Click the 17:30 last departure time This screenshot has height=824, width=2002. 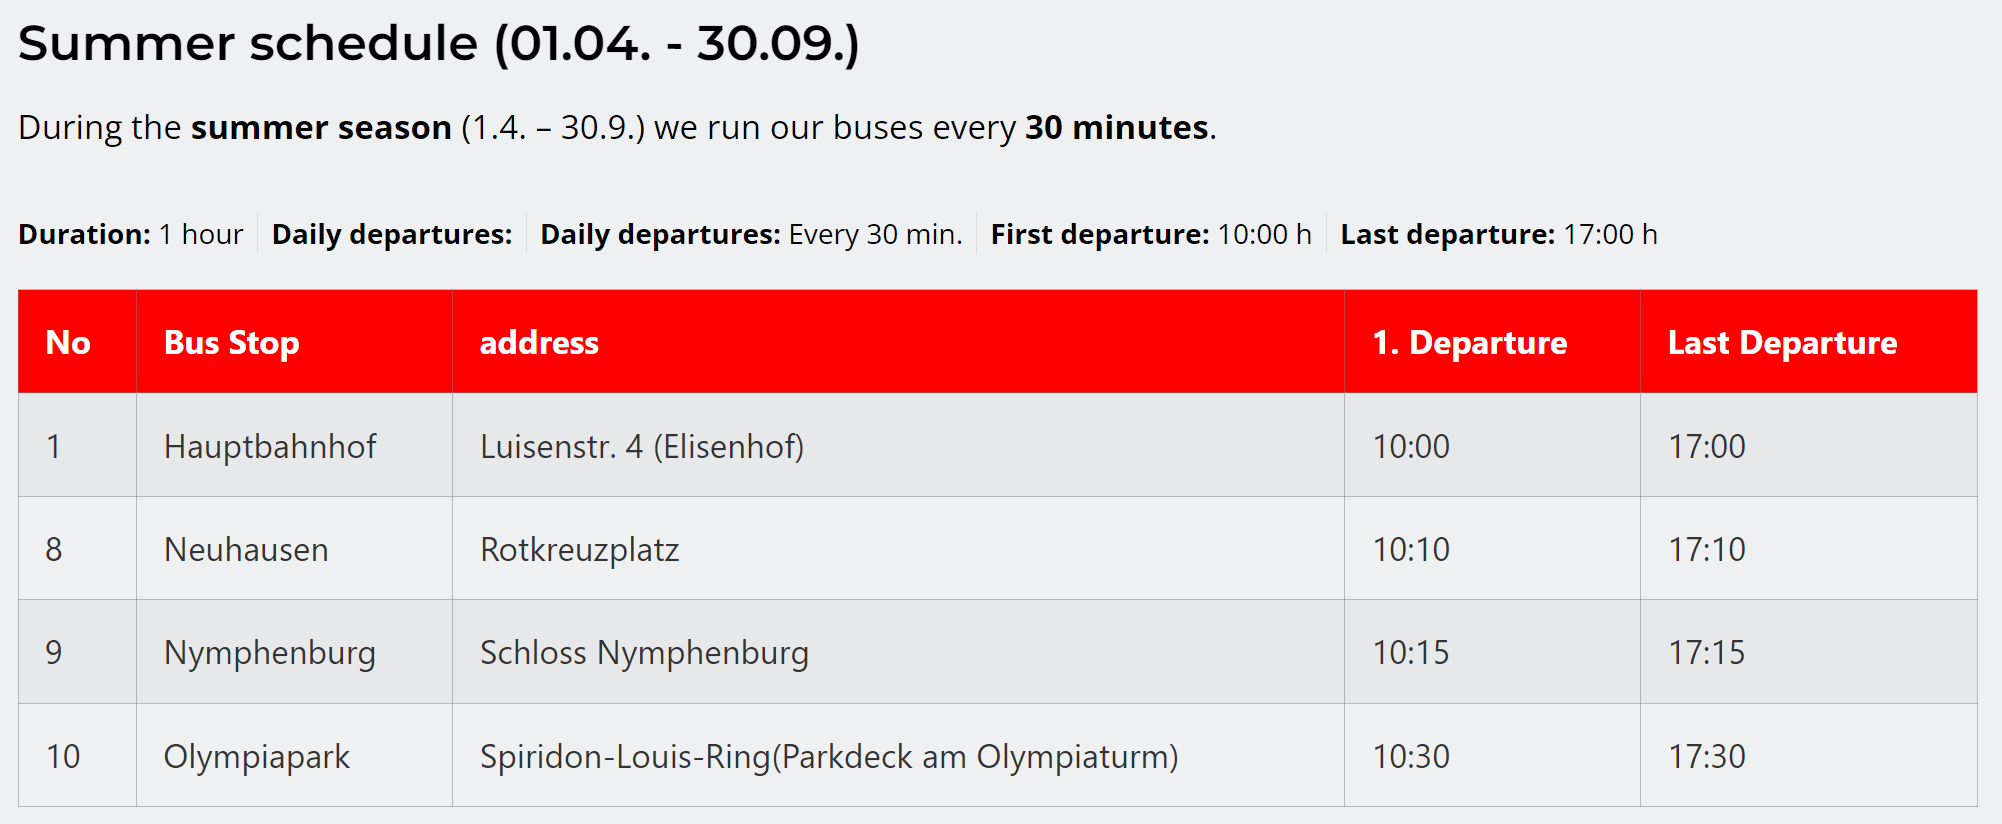tap(1706, 757)
